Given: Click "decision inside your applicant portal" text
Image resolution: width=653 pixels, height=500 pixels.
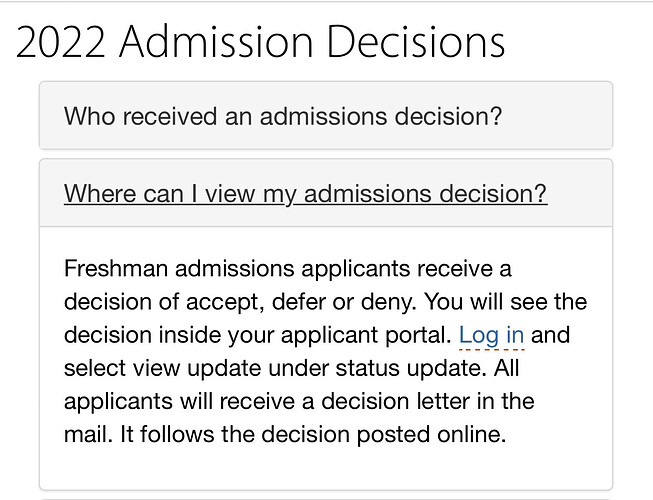Looking at the screenshot, I should [x=256, y=335].
